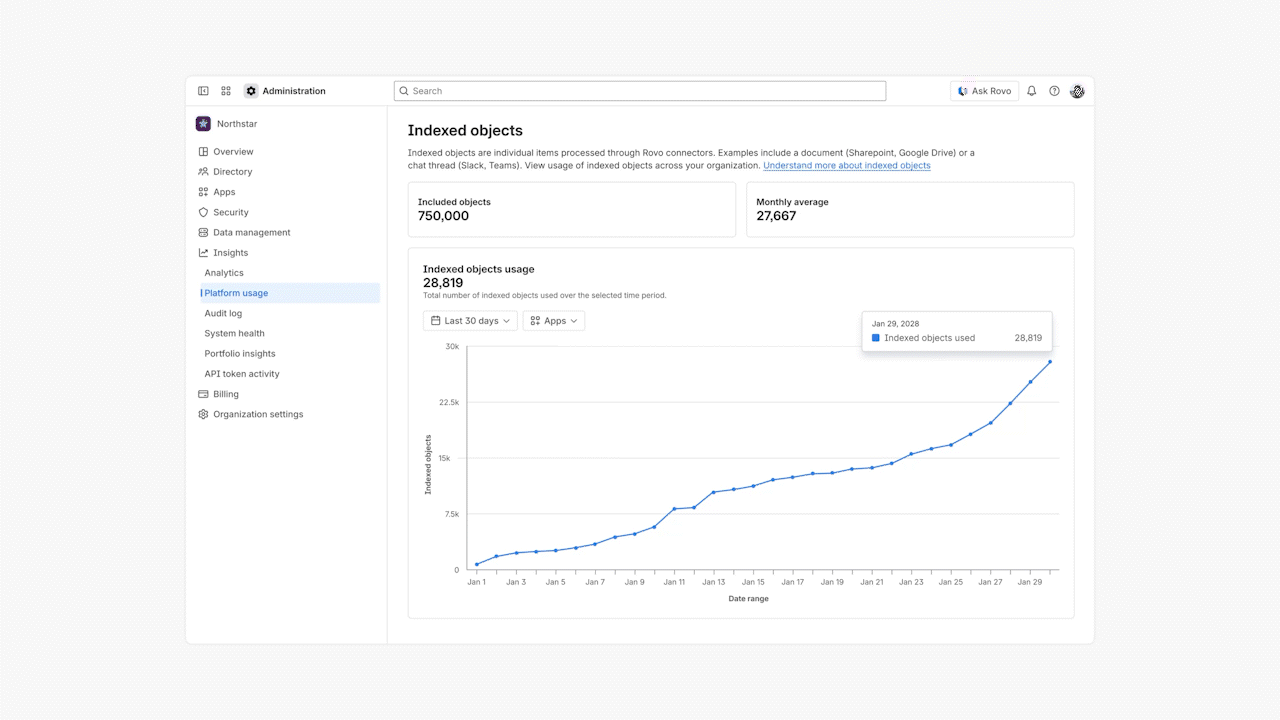Expand the Apps filter dropdown
The image size is (1280, 720).
coord(553,321)
